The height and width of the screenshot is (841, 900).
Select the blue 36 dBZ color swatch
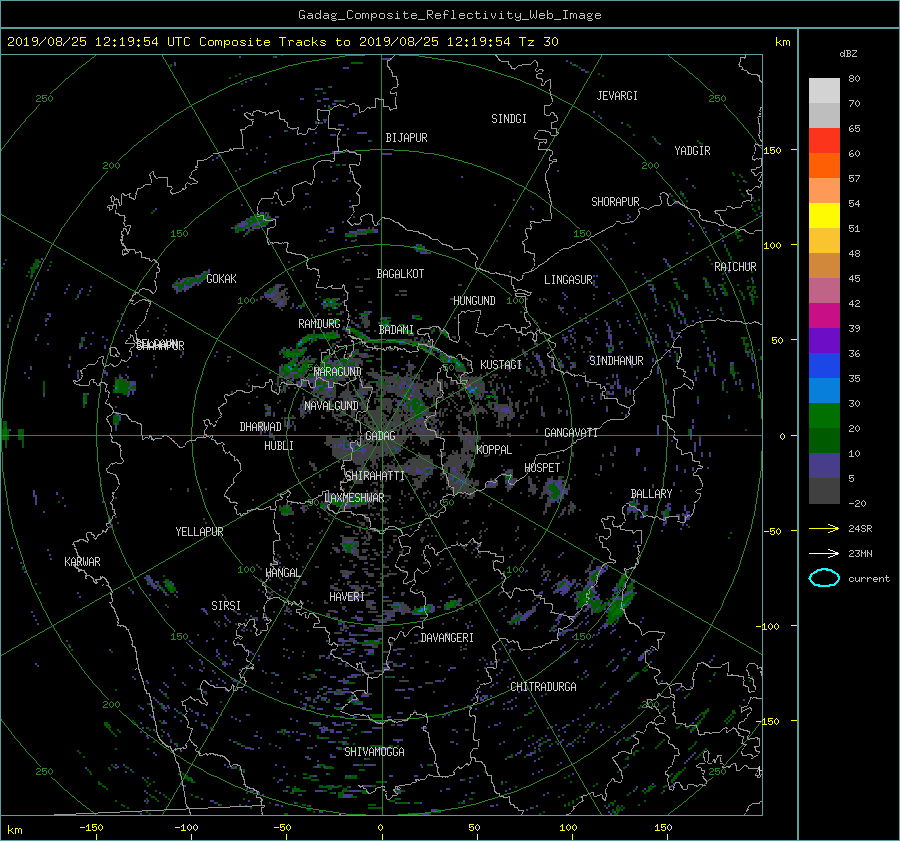tap(824, 366)
